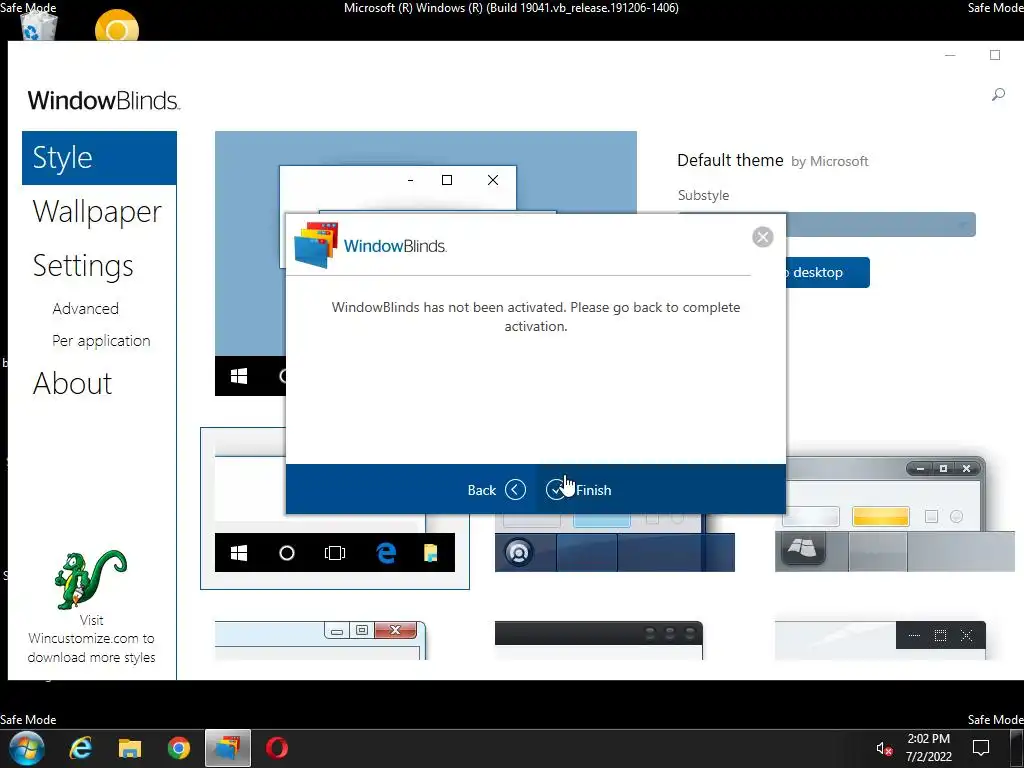This screenshot has width=1024, height=768.
Task: Click the taskbar clock showing 2:02 PM
Action: click(928, 748)
